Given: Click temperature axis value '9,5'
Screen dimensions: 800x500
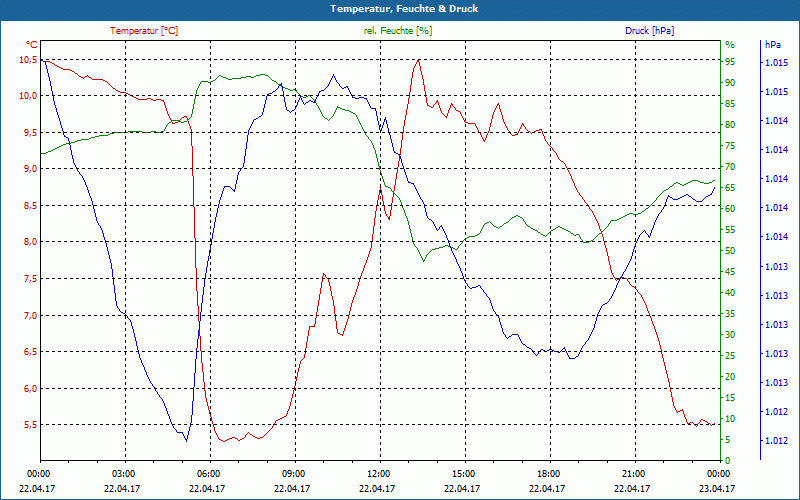Looking at the screenshot, I should point(30,133).
